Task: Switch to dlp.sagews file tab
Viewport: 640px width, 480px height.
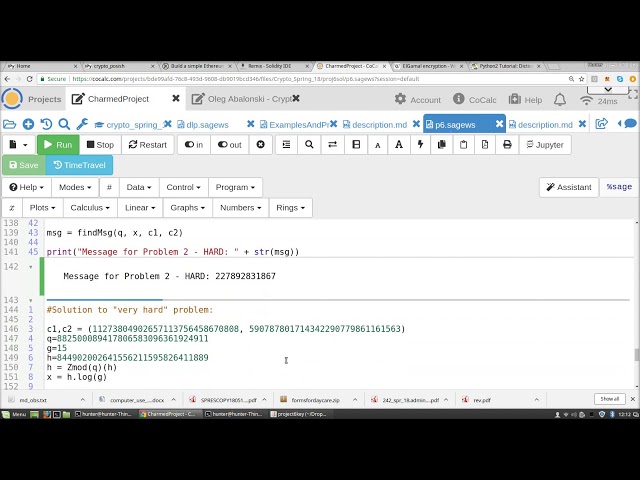Action: coord(207,124)
